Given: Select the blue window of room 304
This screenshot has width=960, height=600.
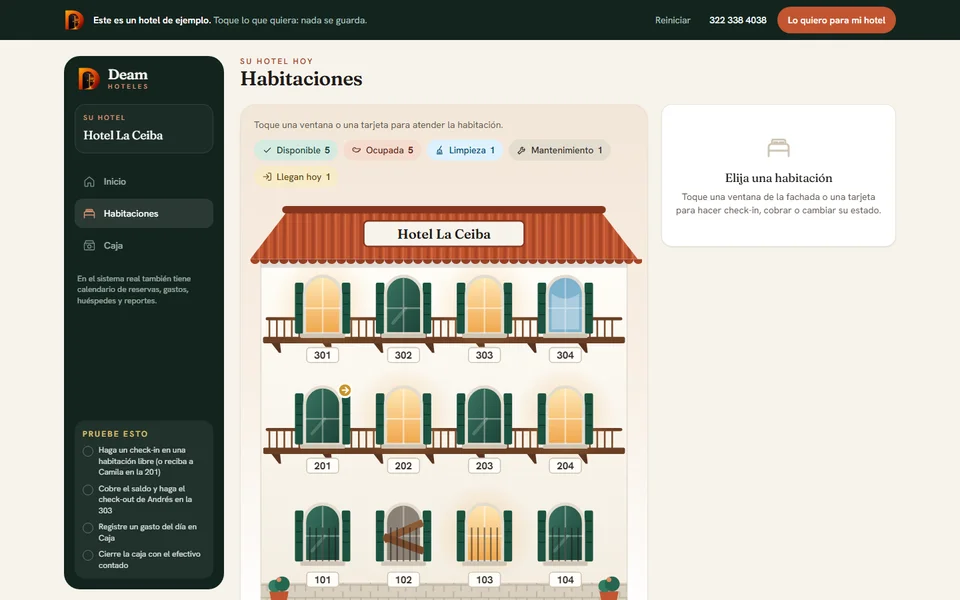Looking at the screenshot, I should [x=565, y=306].
